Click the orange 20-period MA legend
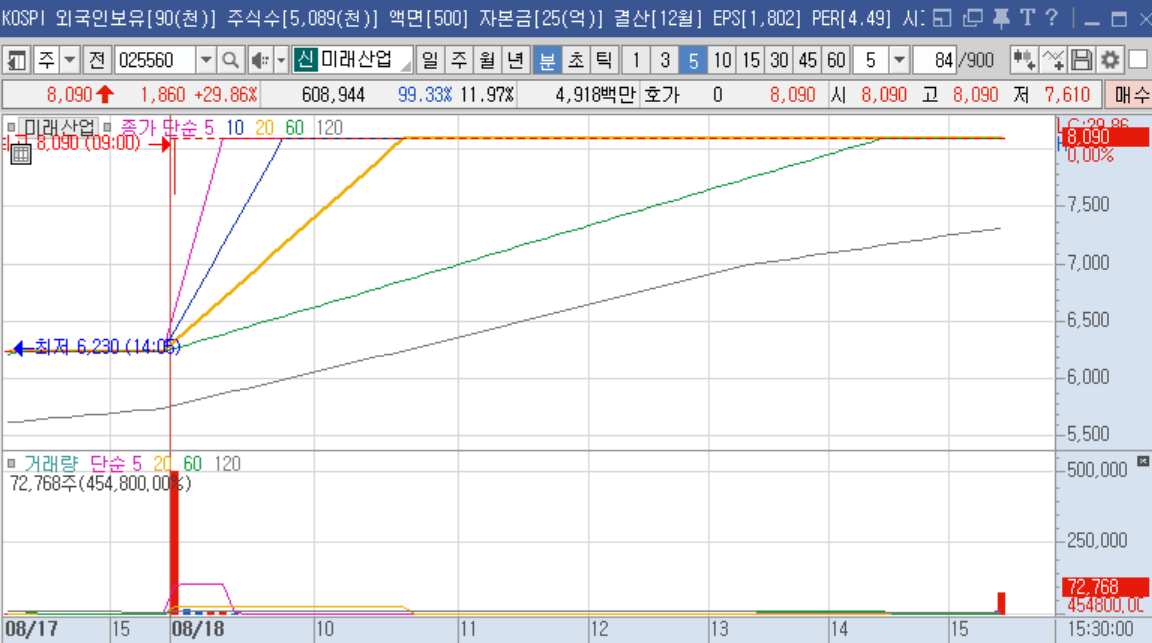 point(264,128)
